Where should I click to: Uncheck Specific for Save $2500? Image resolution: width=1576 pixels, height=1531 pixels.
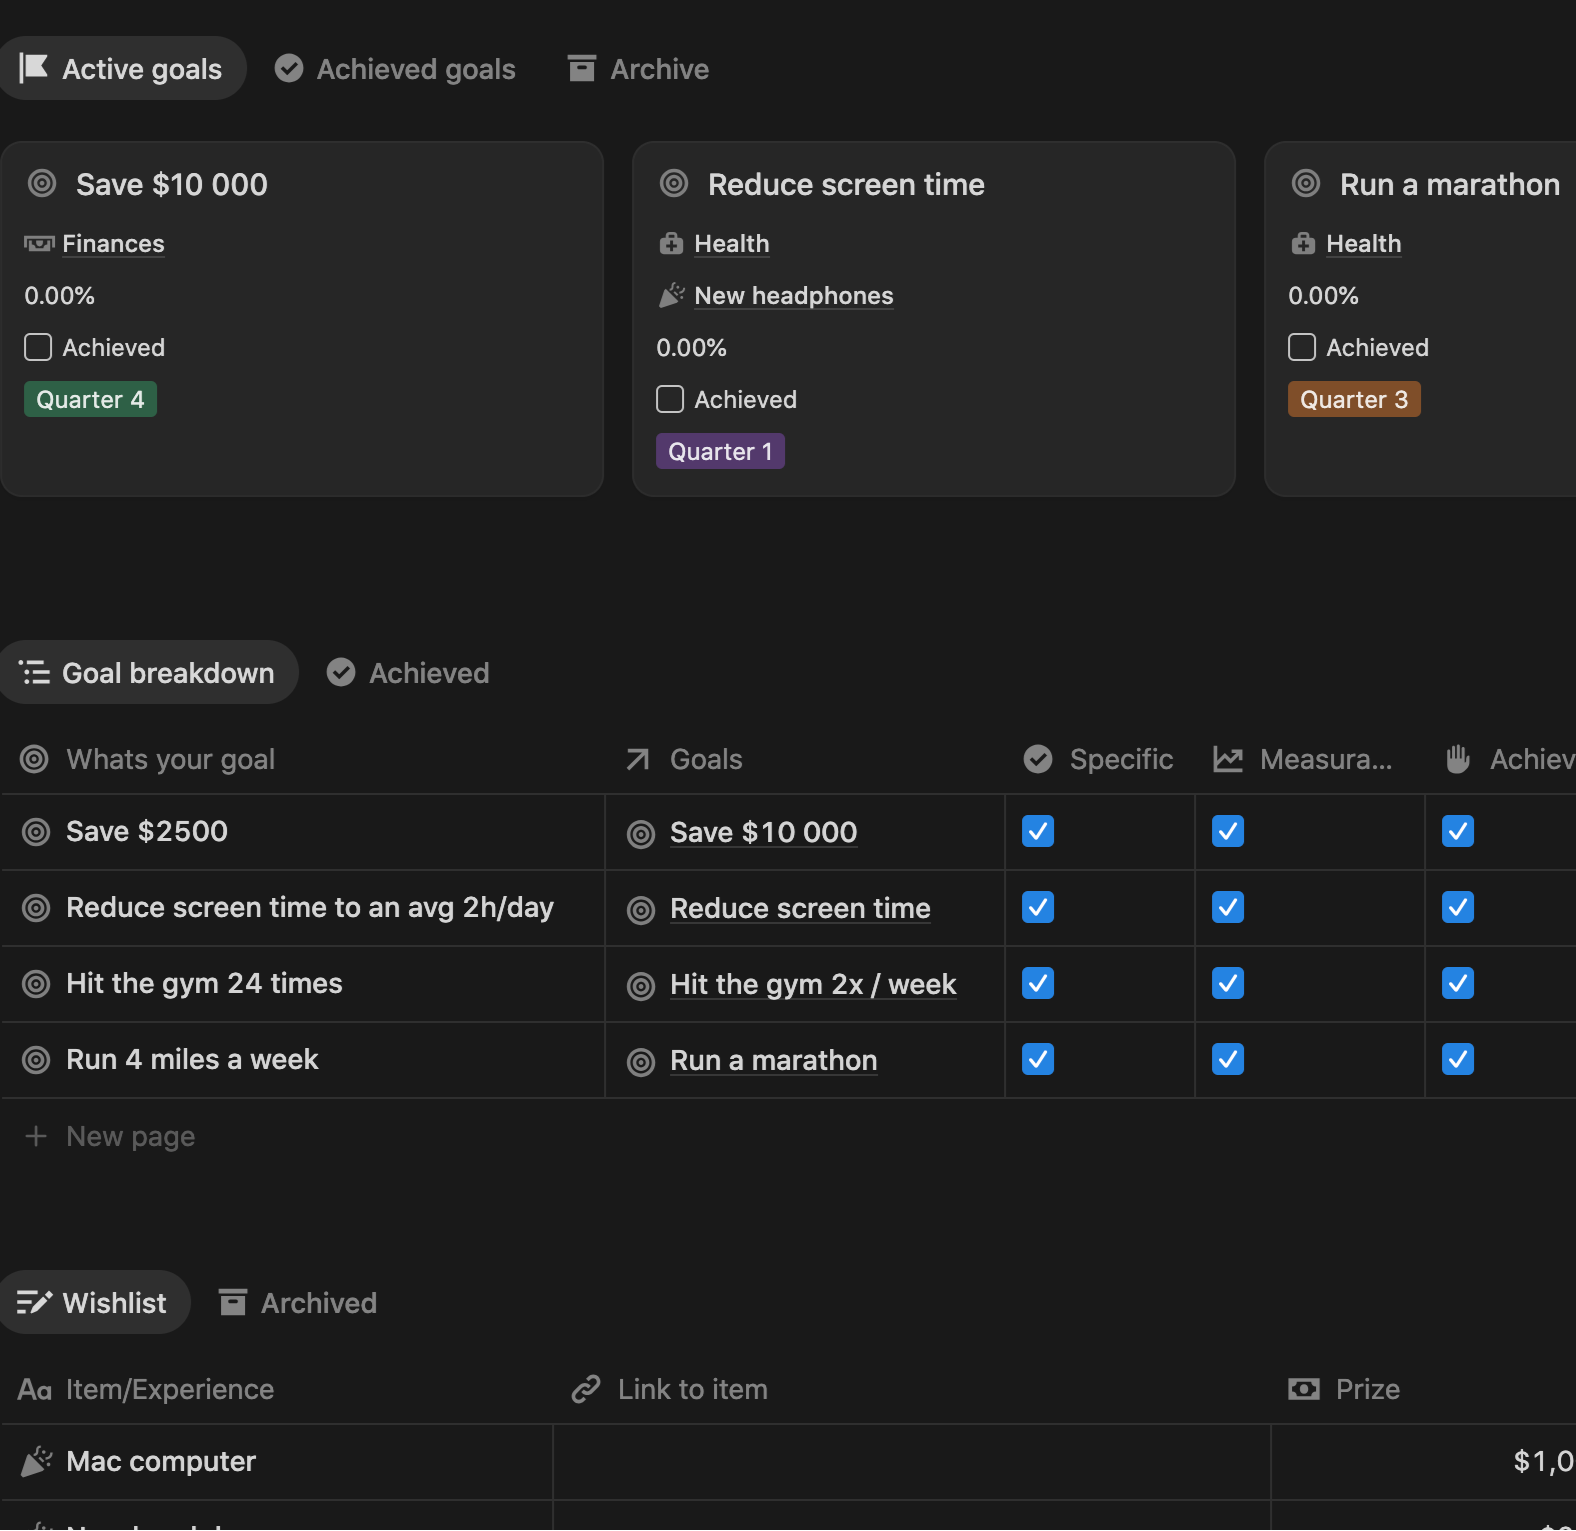click(x=1038, y=831)
